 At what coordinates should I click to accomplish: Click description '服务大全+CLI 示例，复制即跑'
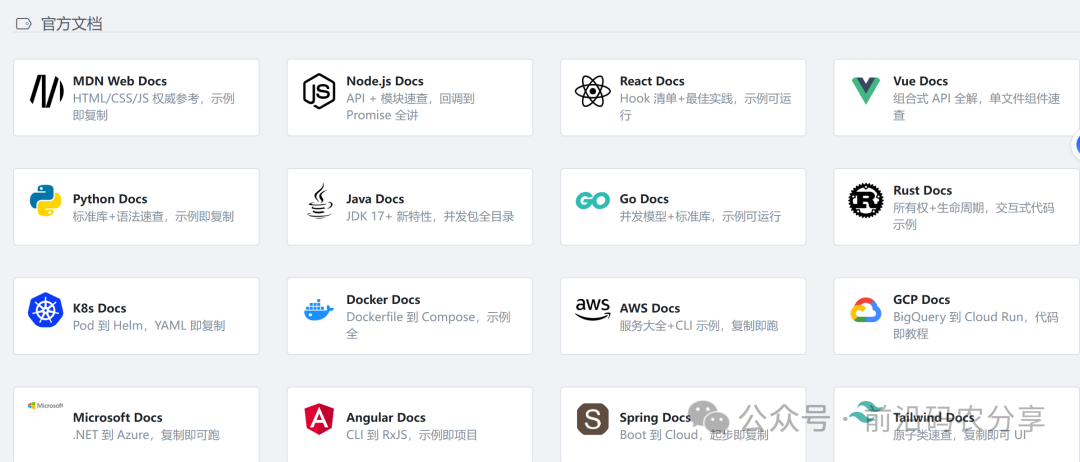coord(699,326)
